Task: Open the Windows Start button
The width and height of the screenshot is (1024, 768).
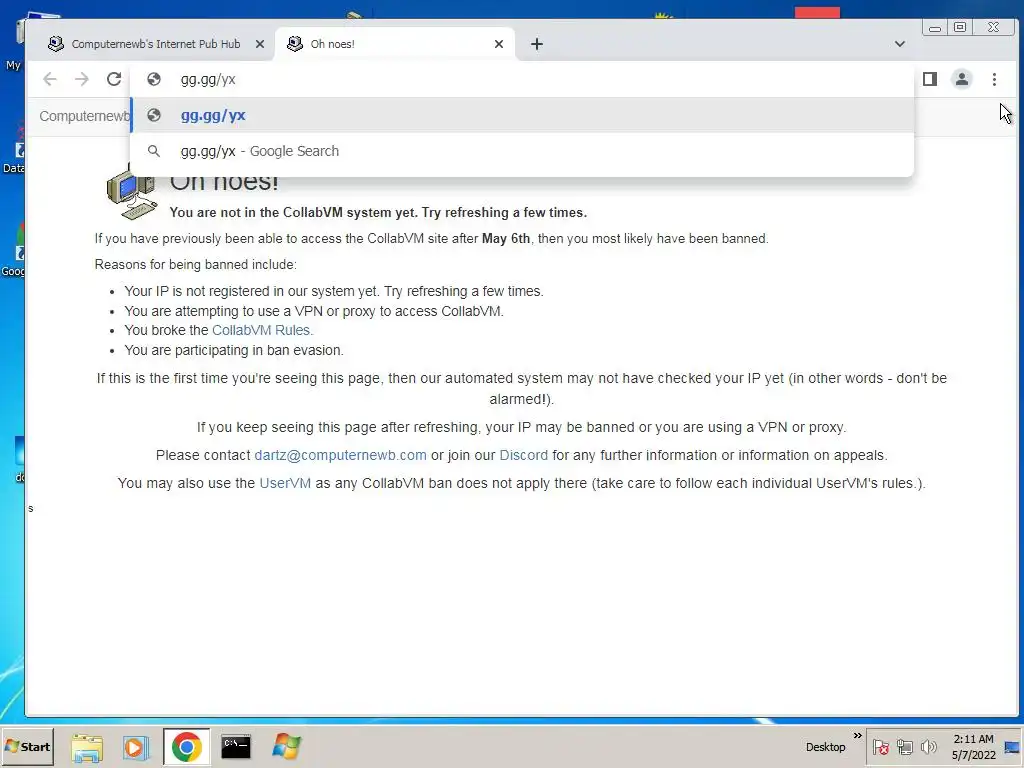Action: (27, 746)
